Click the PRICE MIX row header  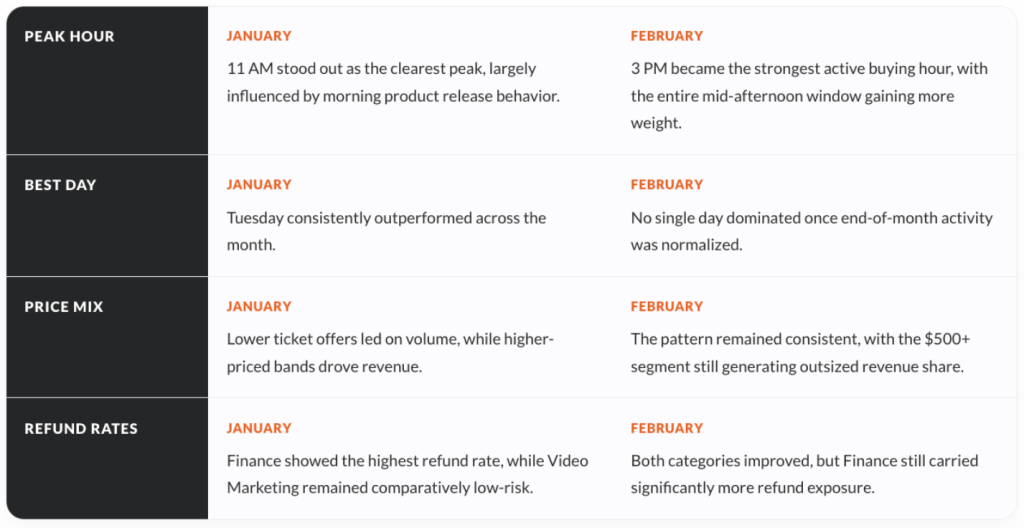[63, 307]
